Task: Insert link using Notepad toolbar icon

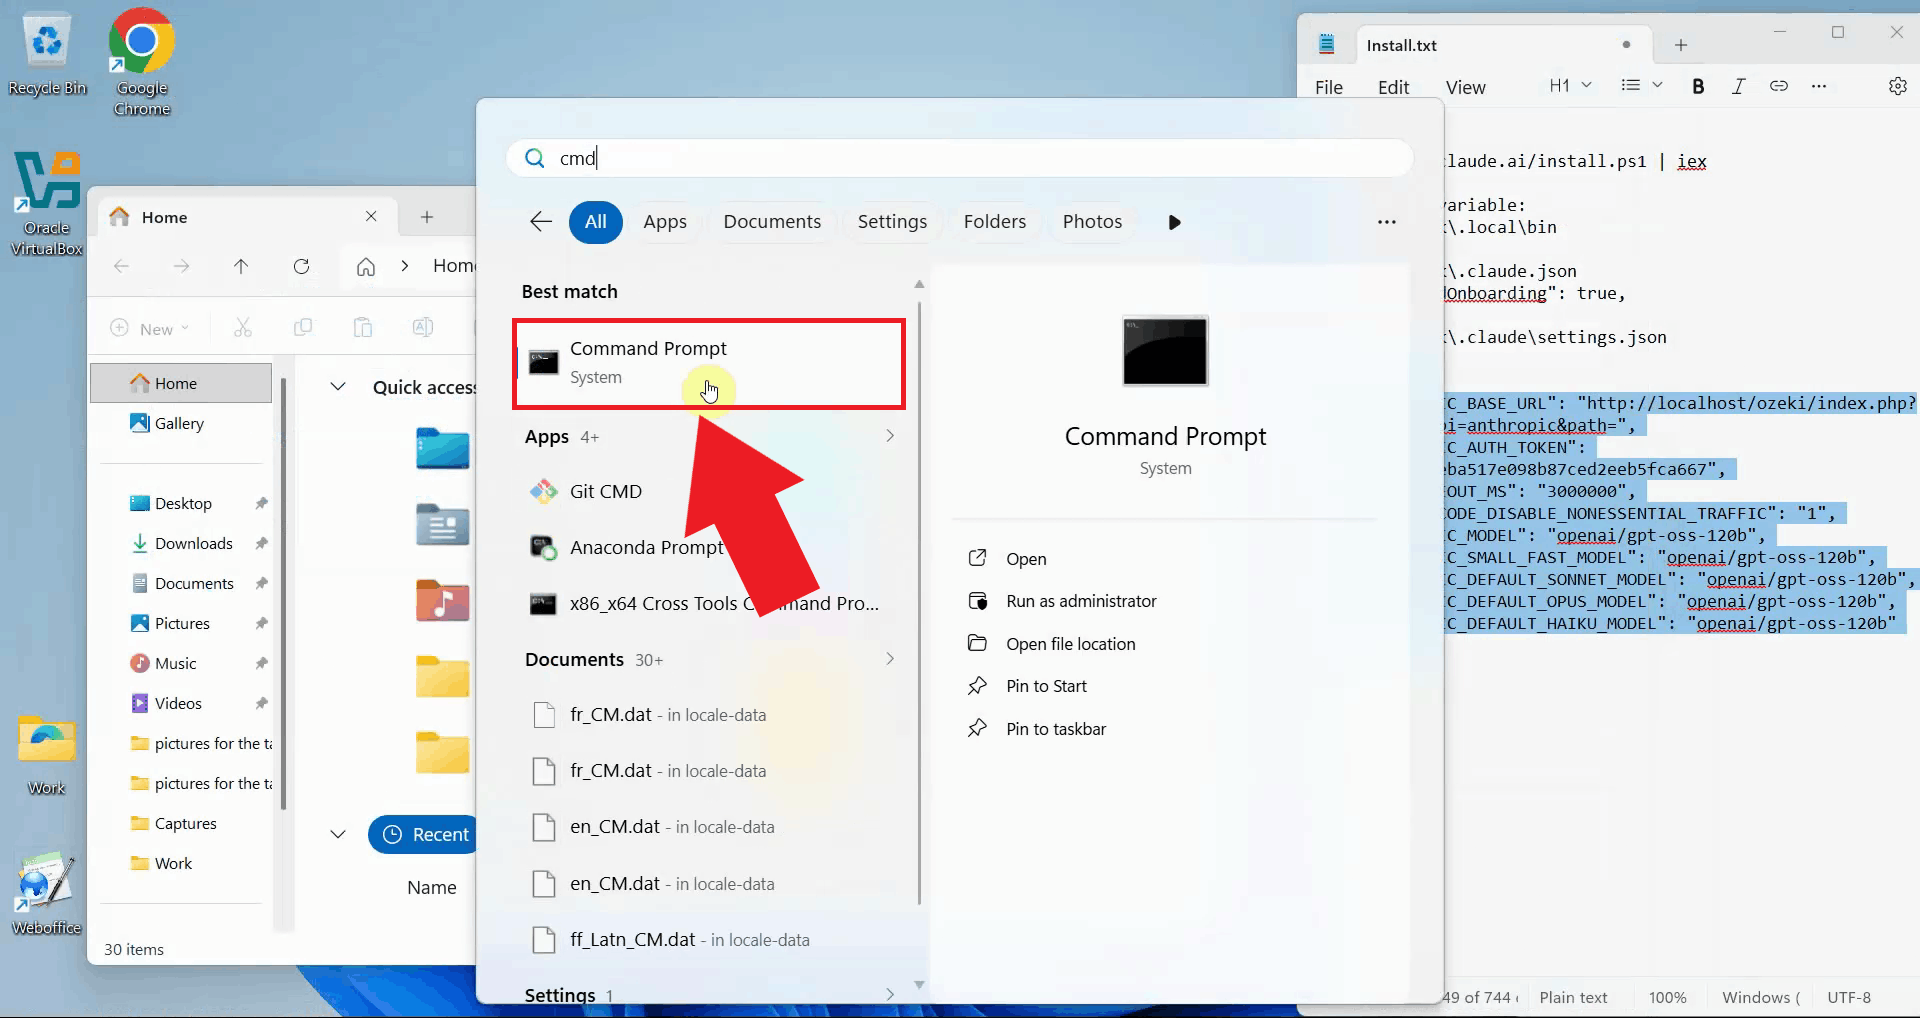Action: click(1778, 87)
